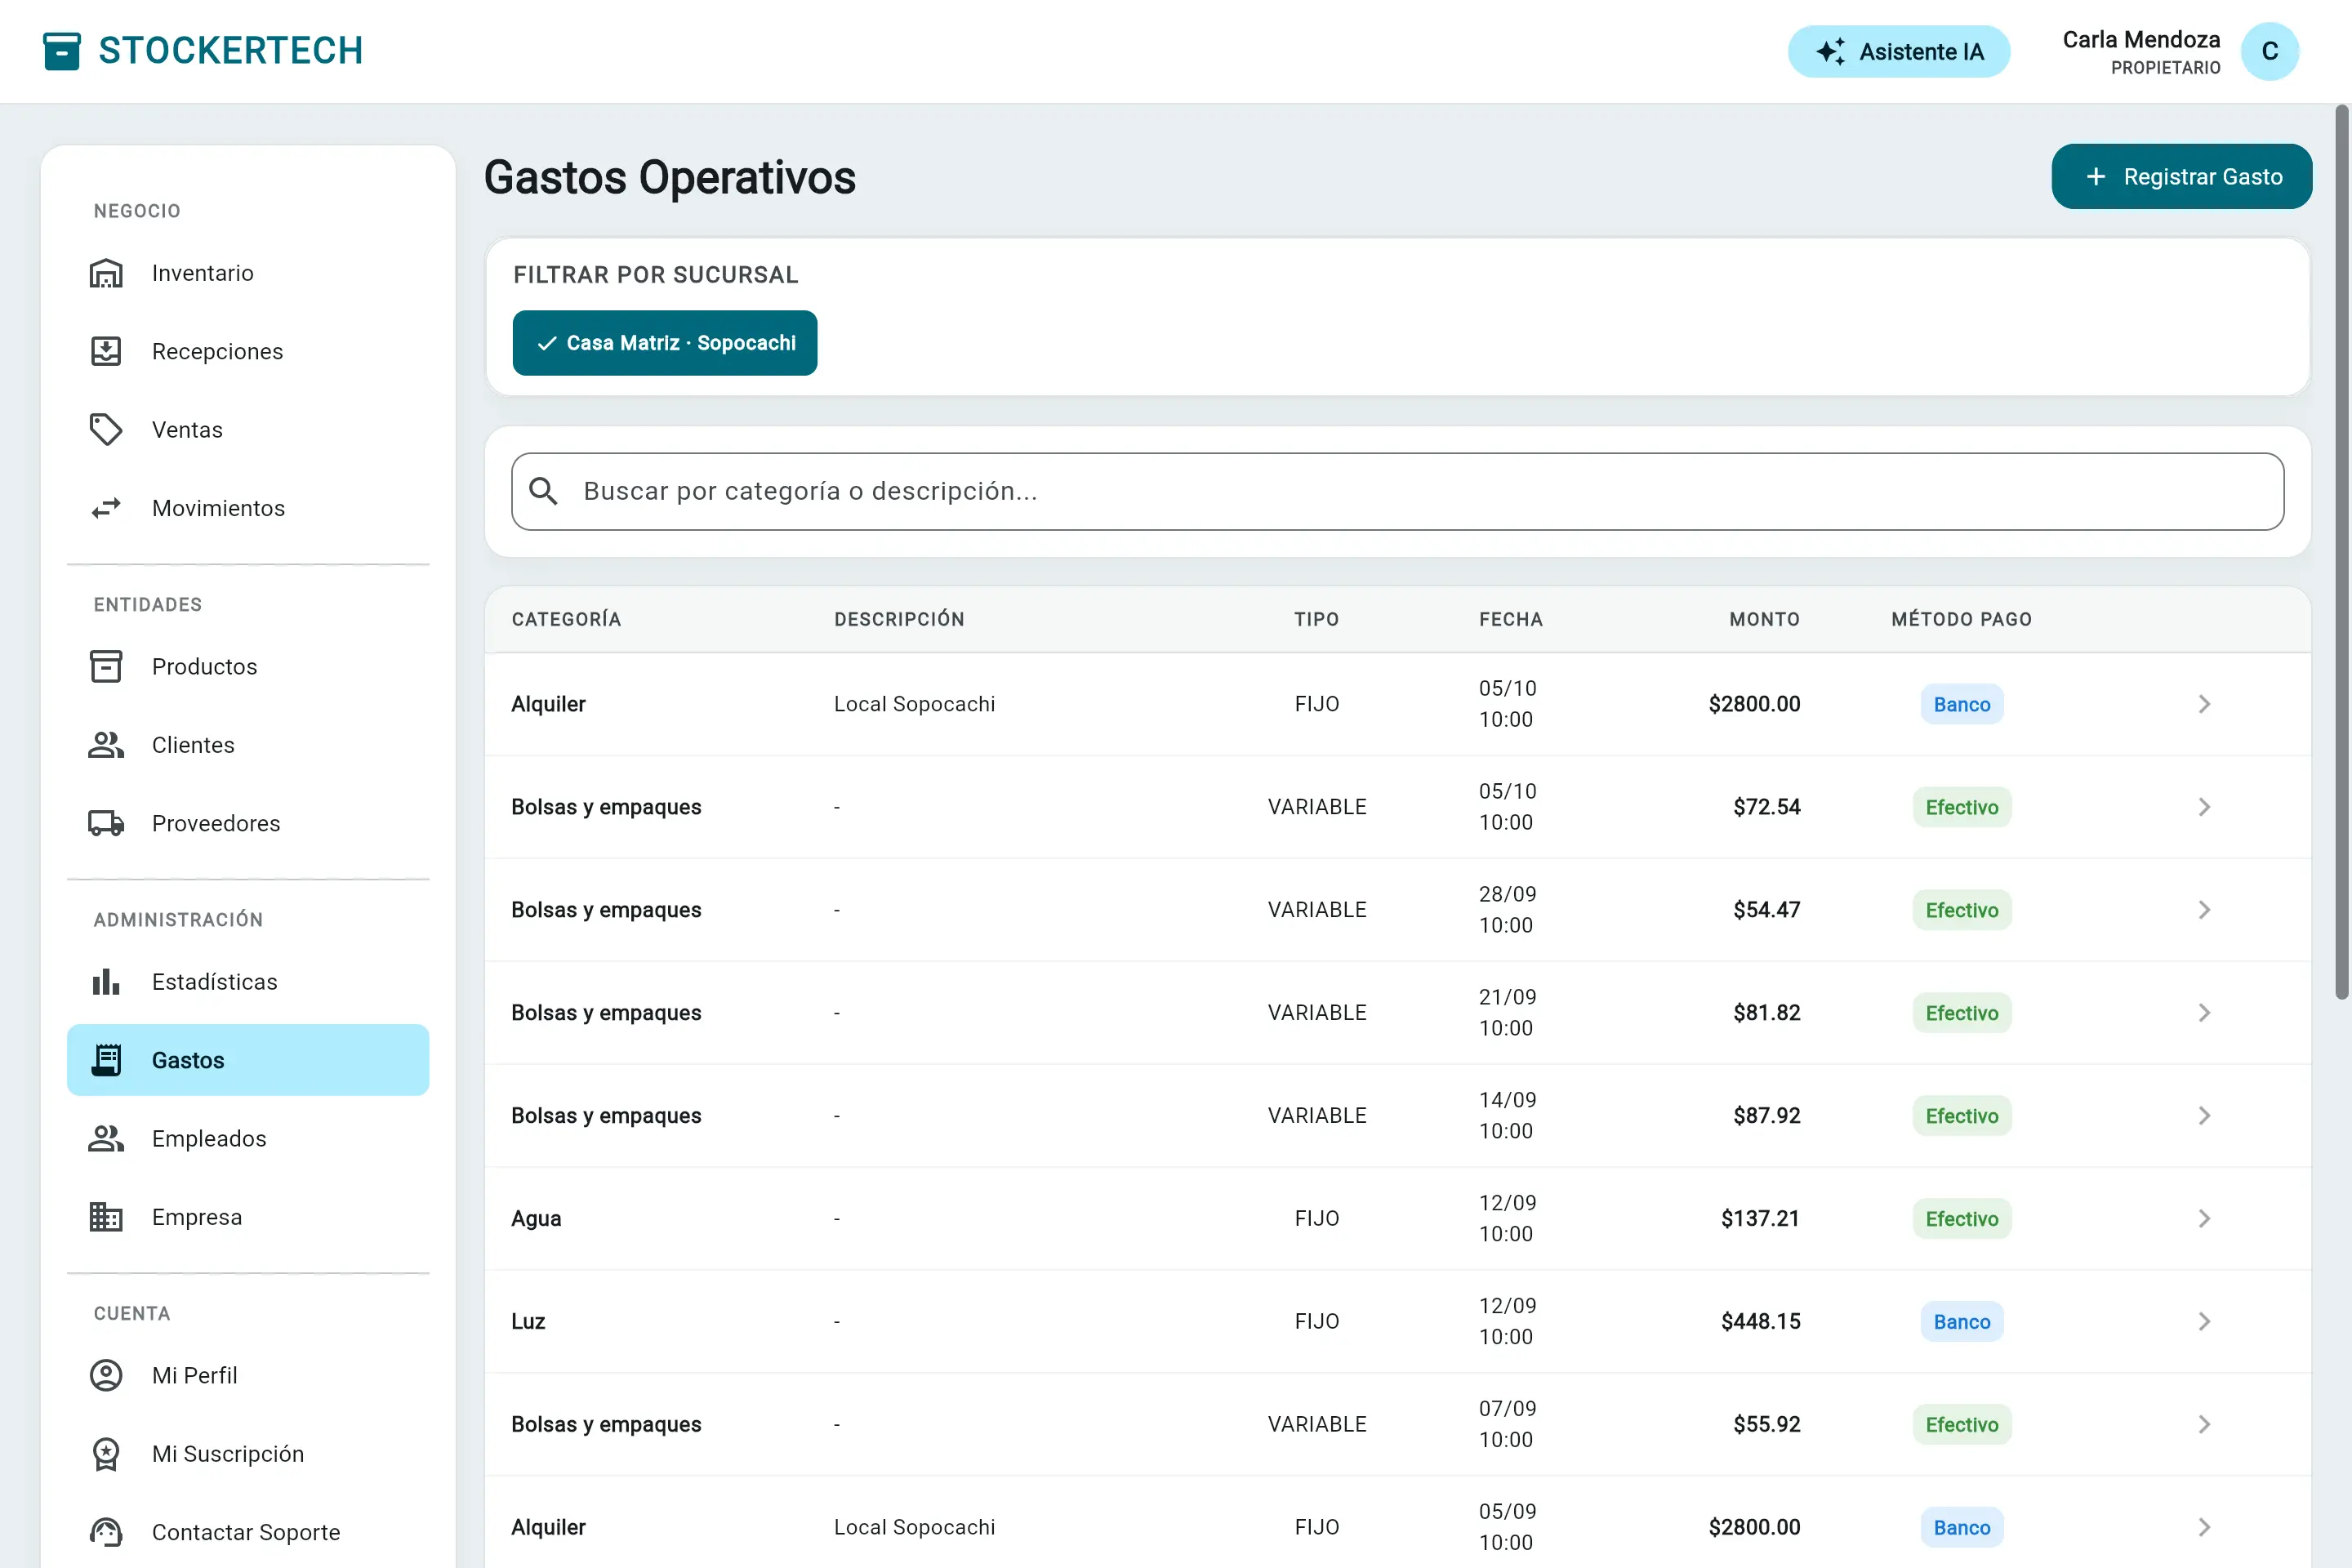This screenshot has height=1568, width=2352.
Task: Click the Empresa building icon
Action: click(106, 1217)
